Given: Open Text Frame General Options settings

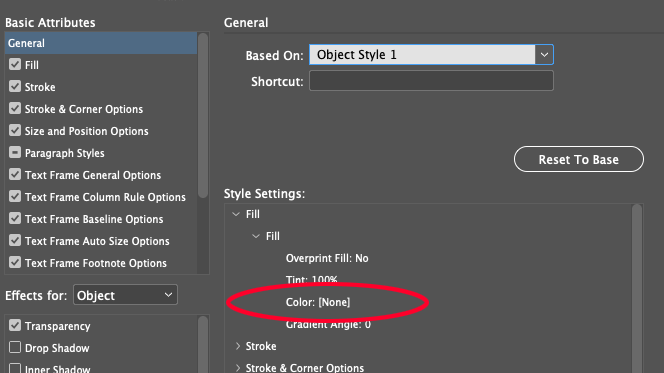Looking at the screenshot, I should coord(93,175).
